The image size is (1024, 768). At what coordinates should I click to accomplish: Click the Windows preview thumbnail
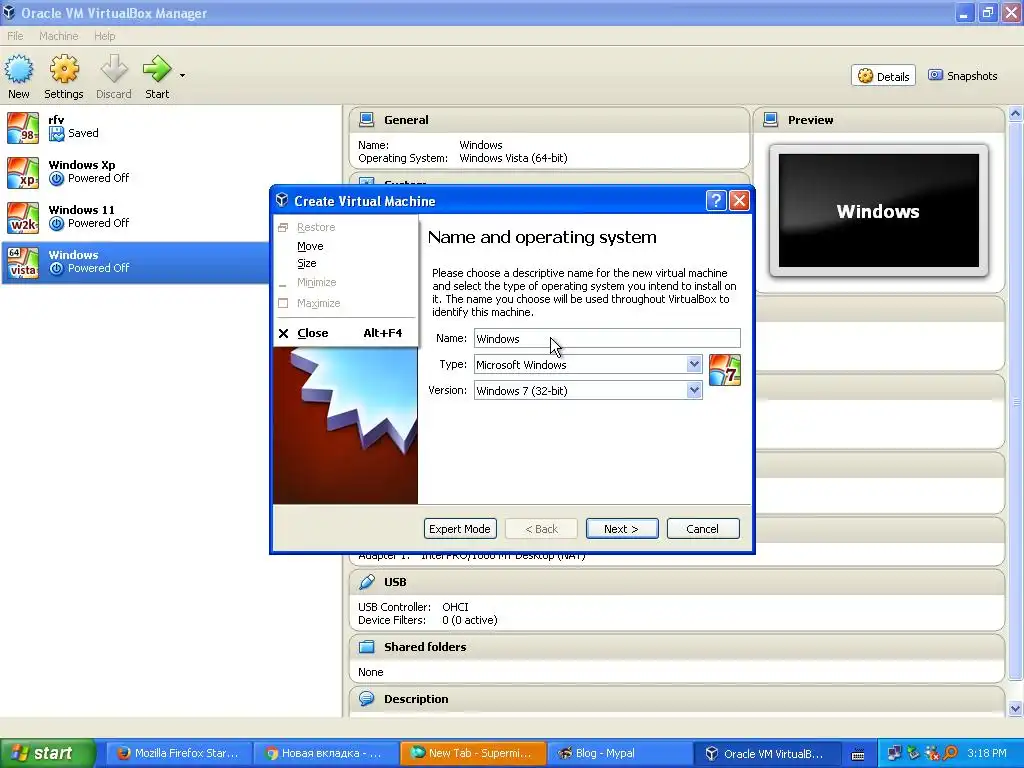[x=878, y=211]
